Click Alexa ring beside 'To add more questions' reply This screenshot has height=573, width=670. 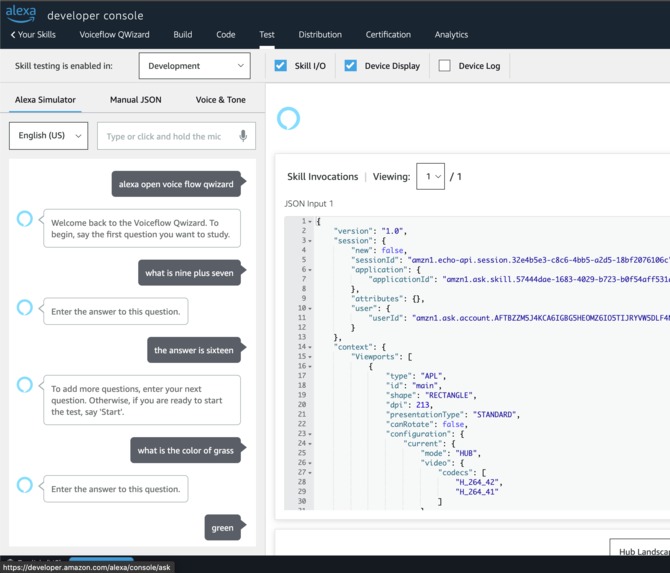[x=24, y=385]
